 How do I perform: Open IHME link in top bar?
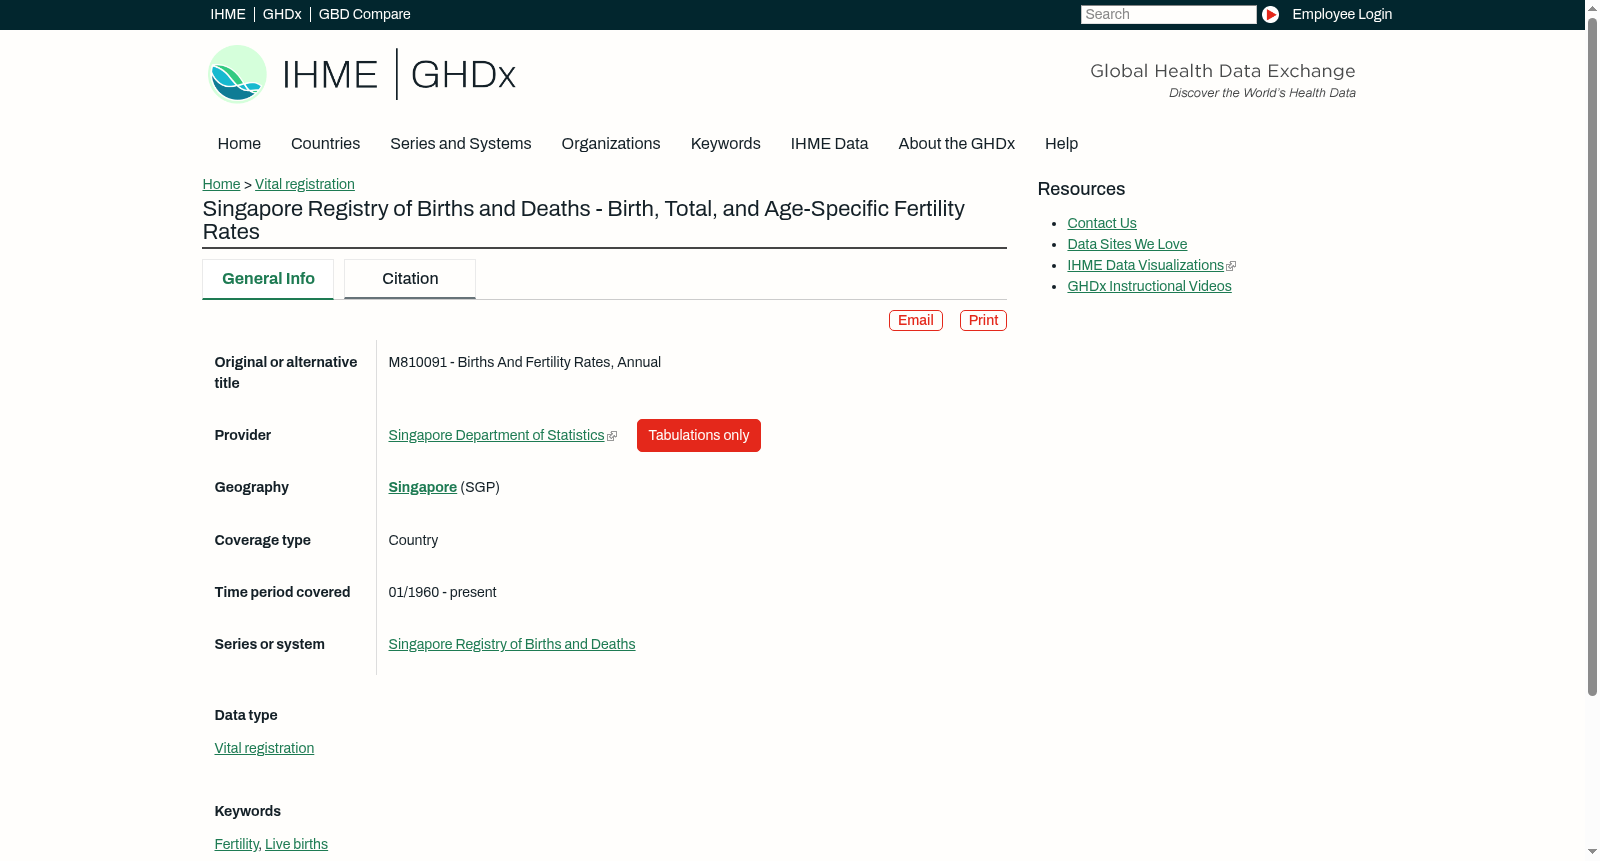pyautogui.click(x=228, y=14)
